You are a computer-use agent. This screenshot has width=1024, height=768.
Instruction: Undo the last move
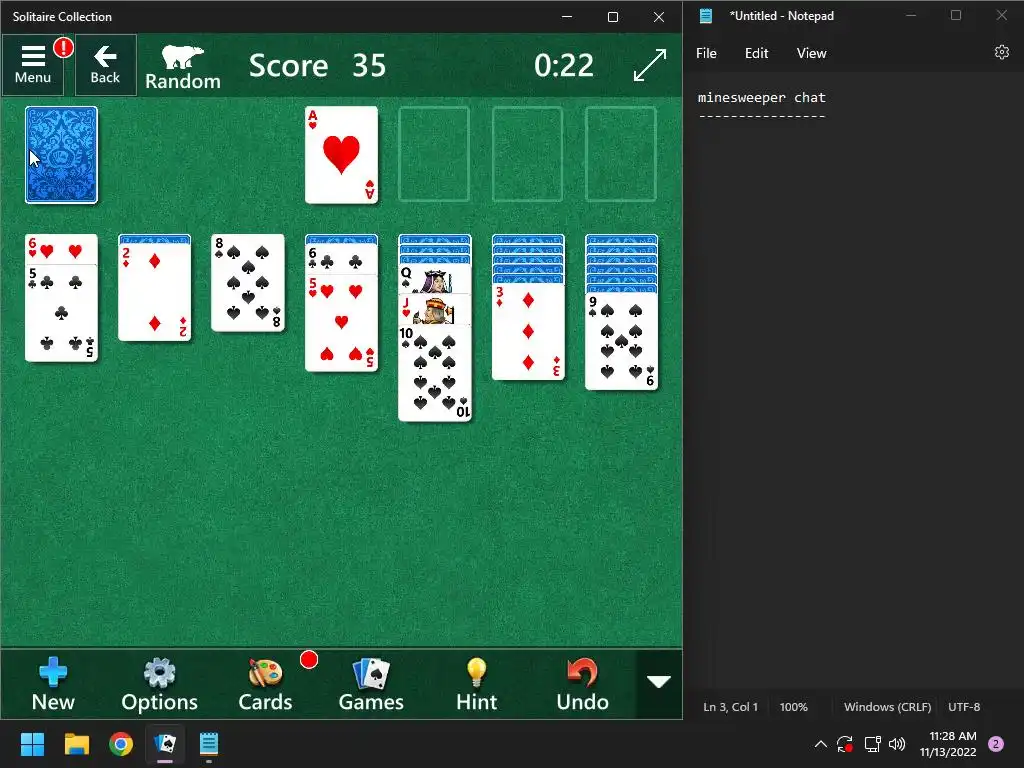(x=583, y=684)
